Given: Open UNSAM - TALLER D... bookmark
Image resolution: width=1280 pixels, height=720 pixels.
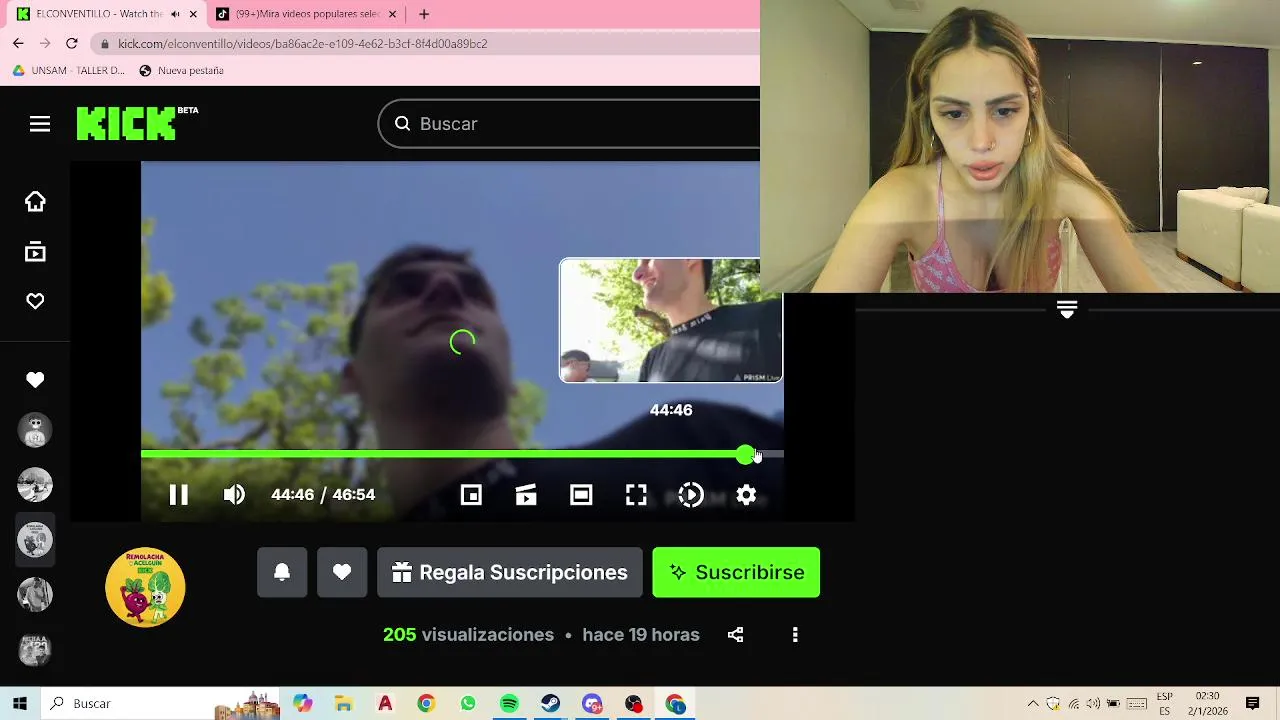Looking at the screenshot, I should tap(69, 71).
